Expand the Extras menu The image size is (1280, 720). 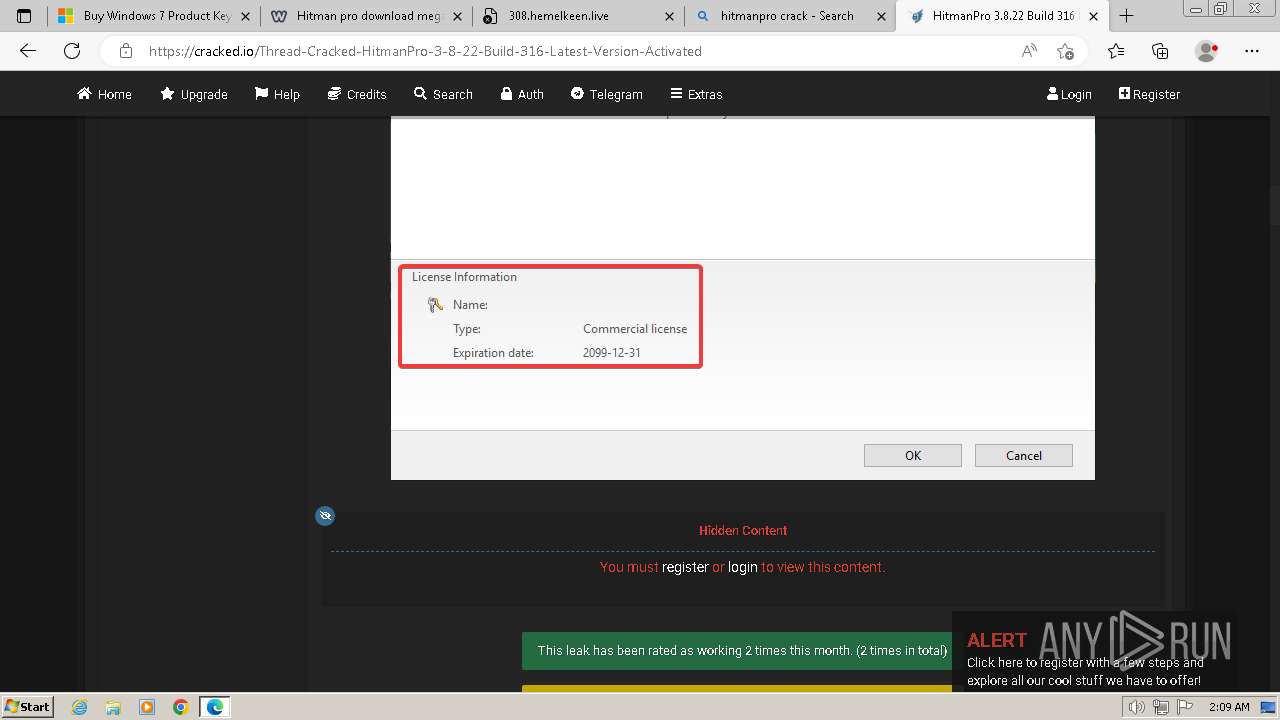(x=696, y=94)
